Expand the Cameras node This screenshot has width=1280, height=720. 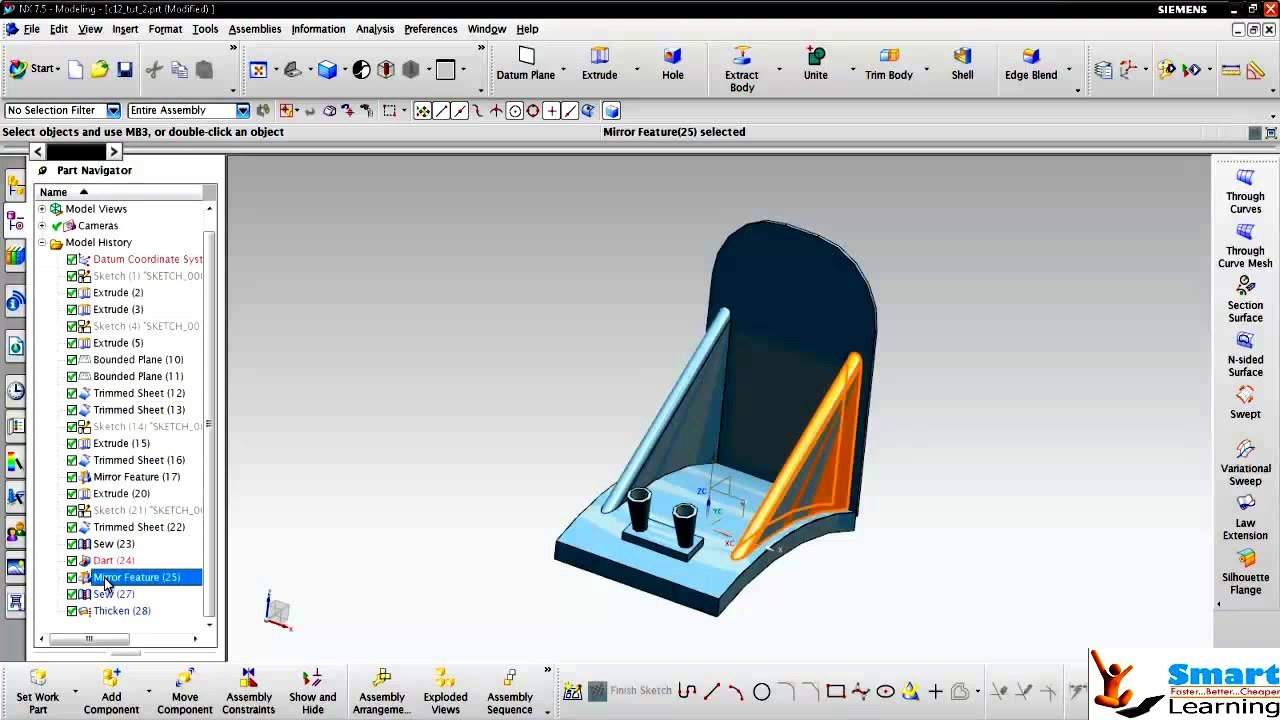pos(42,226)
